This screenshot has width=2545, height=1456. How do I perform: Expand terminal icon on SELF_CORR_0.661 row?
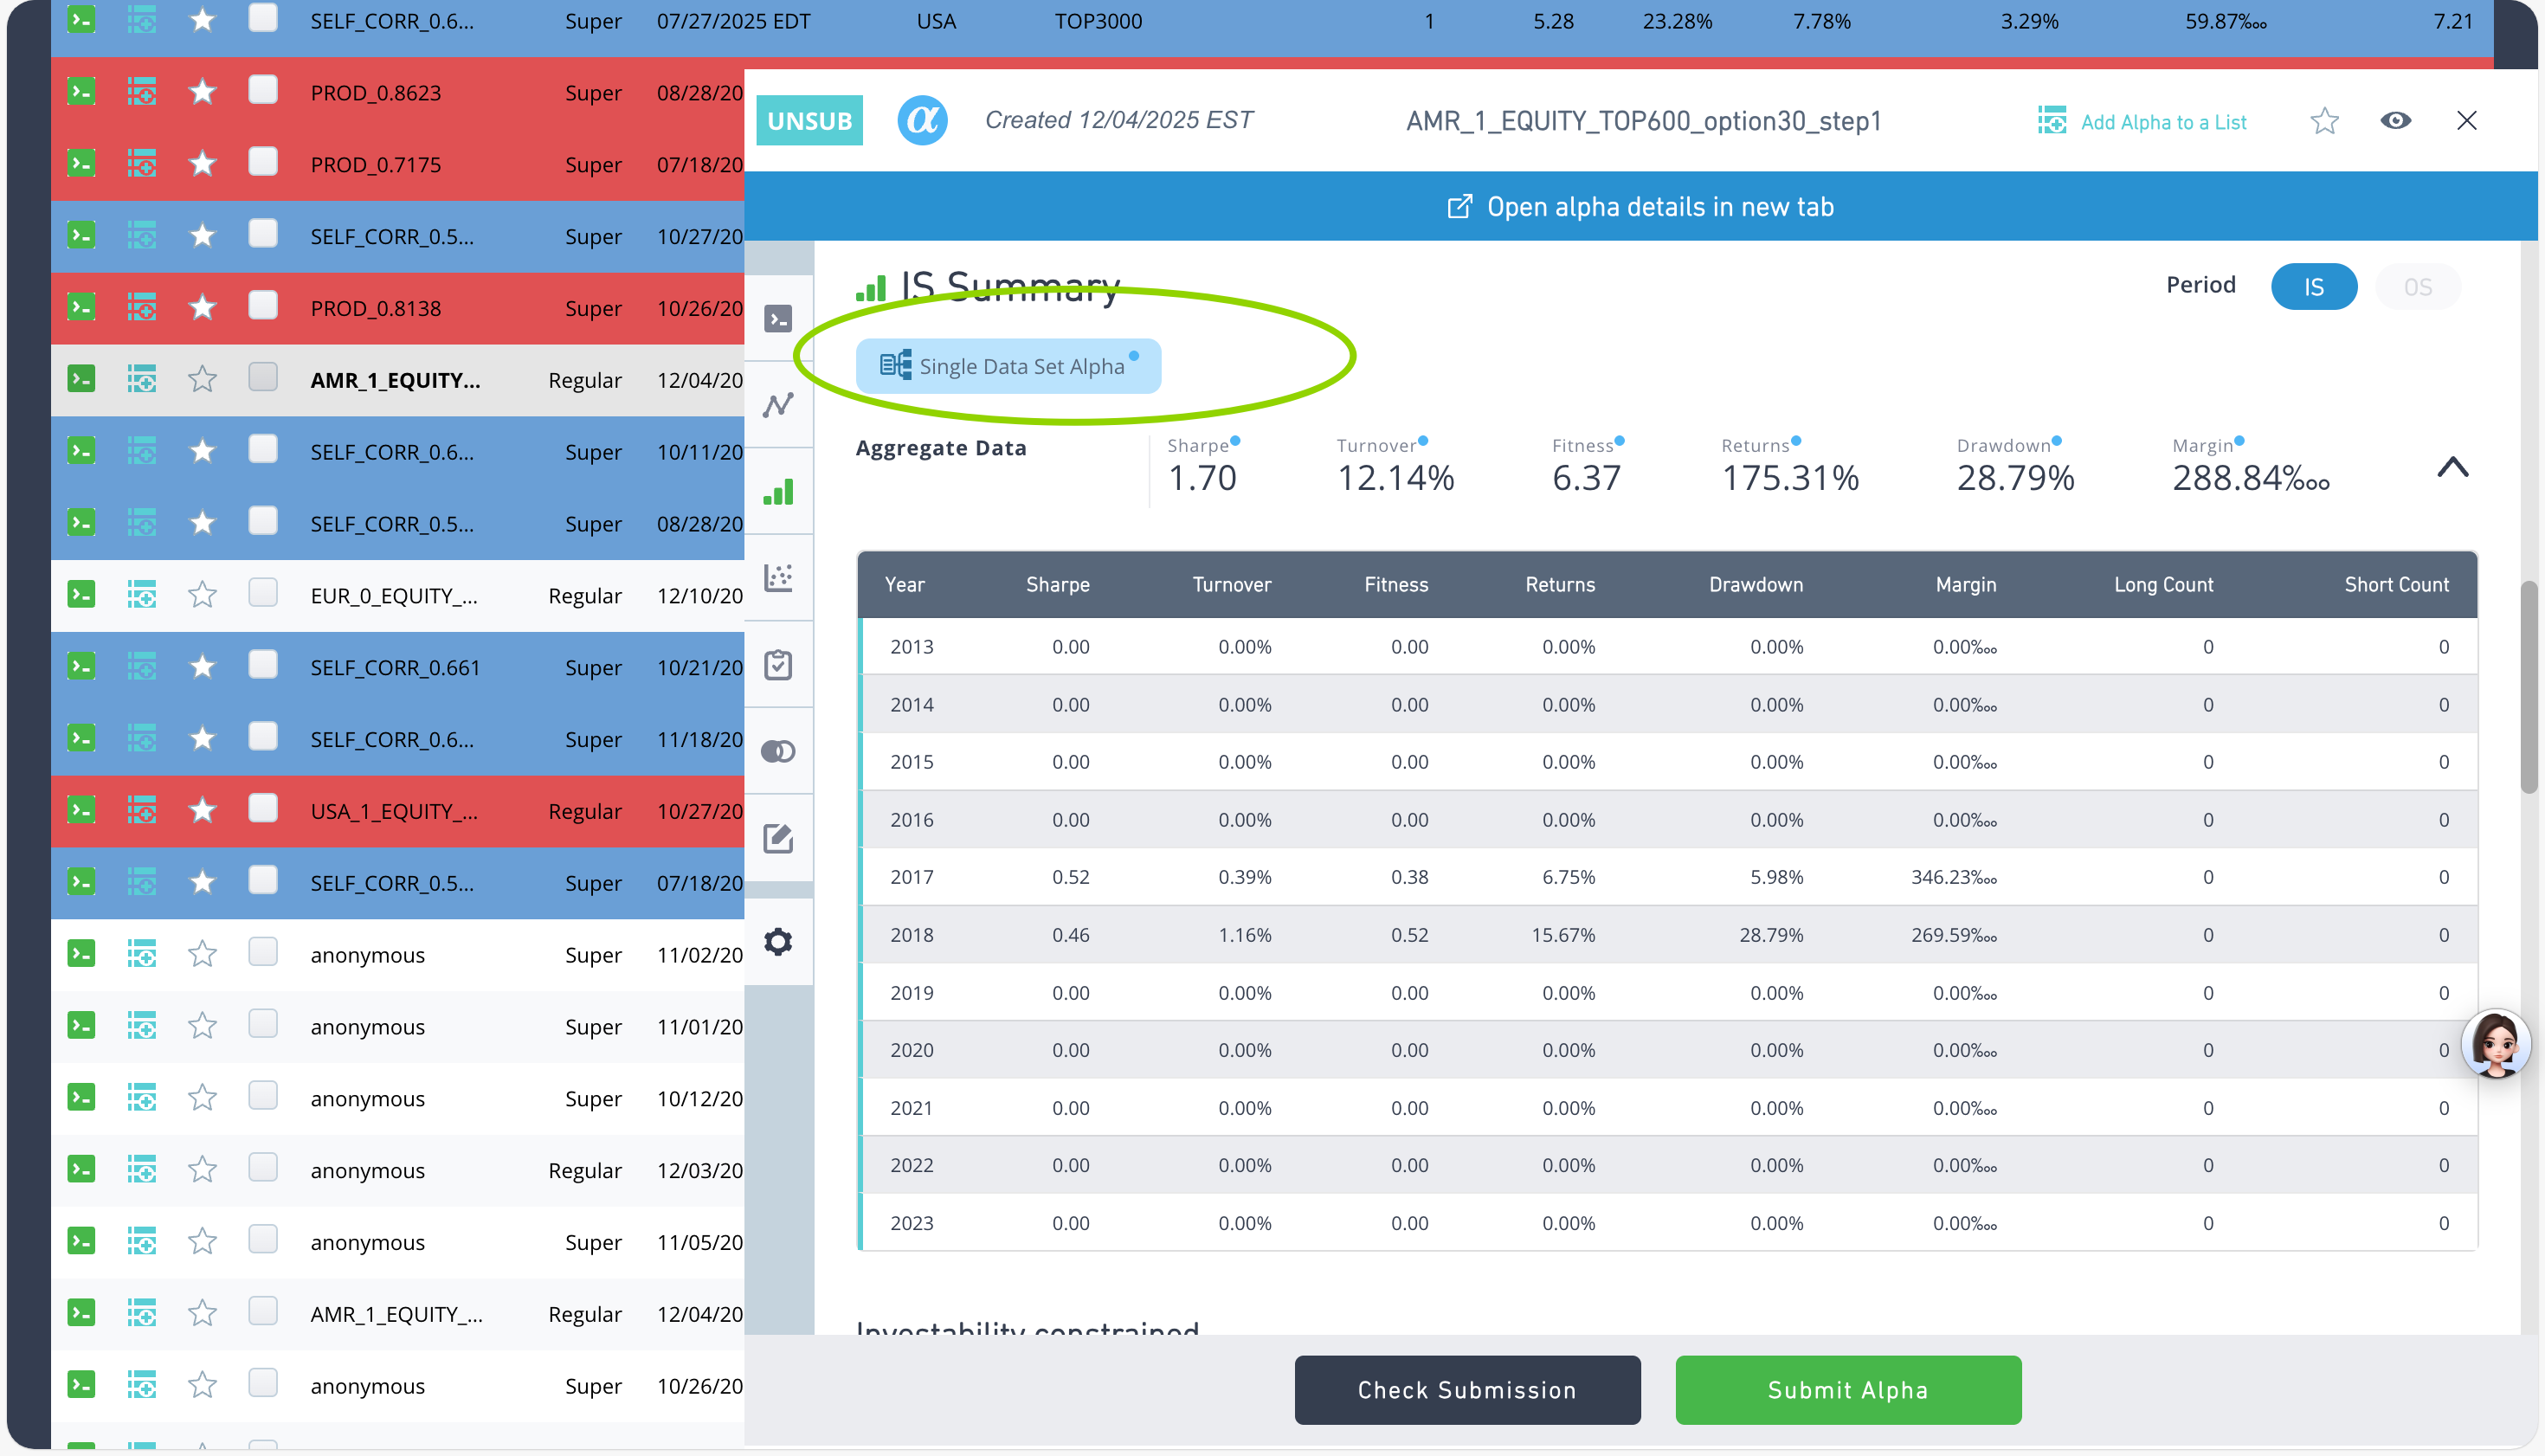pyautogui.click(x=81, y=667)
